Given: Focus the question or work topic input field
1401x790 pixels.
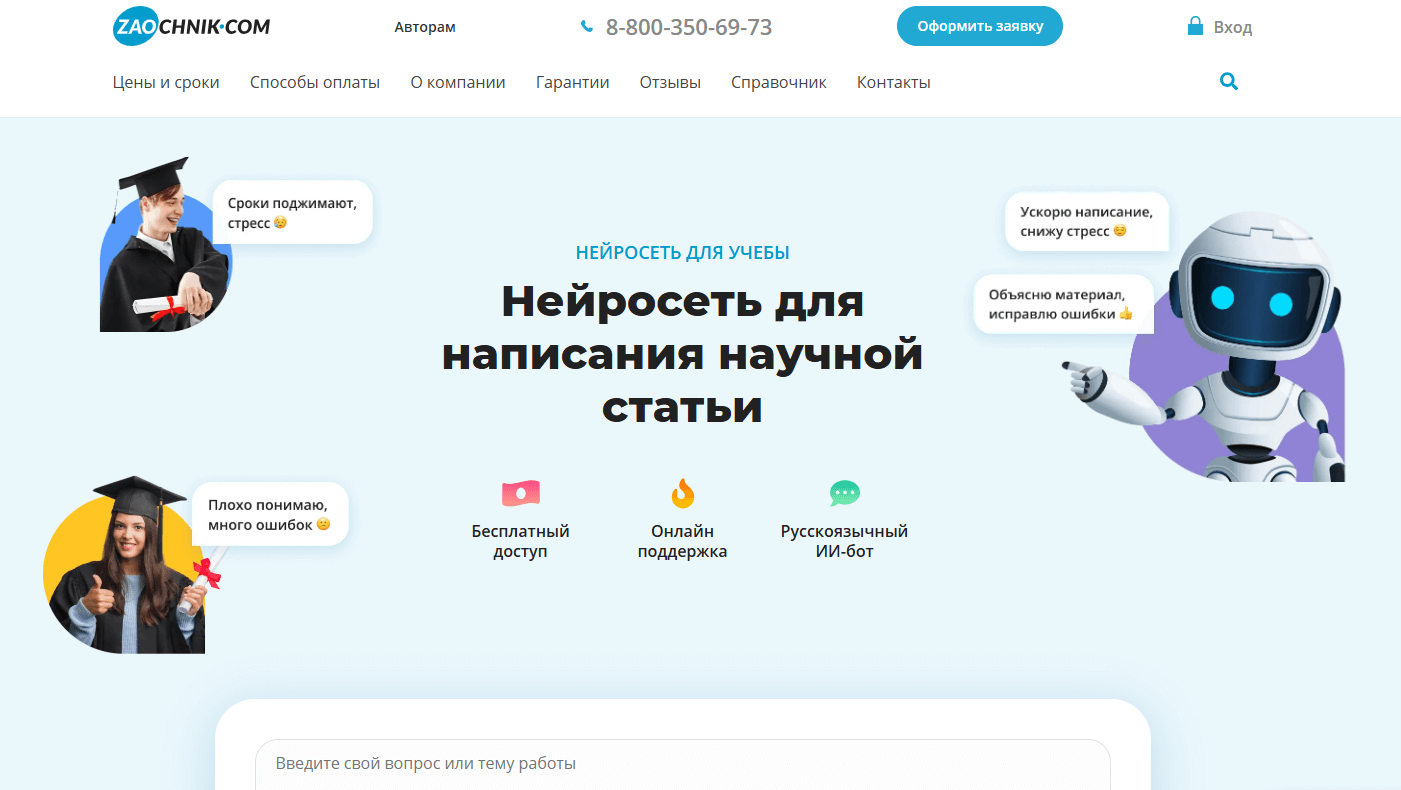Looking at the screenshot, I should (x=682, y=764).
